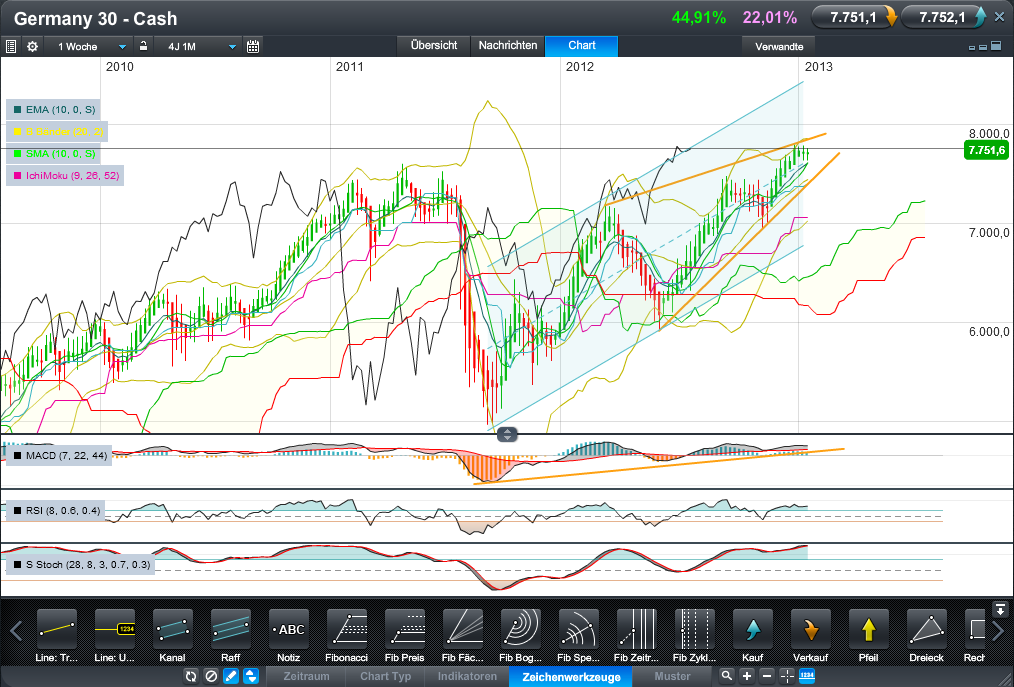Click the IchiMoku magenta color swatch
The image size is (1014, 687).
(x=18, y=175)
